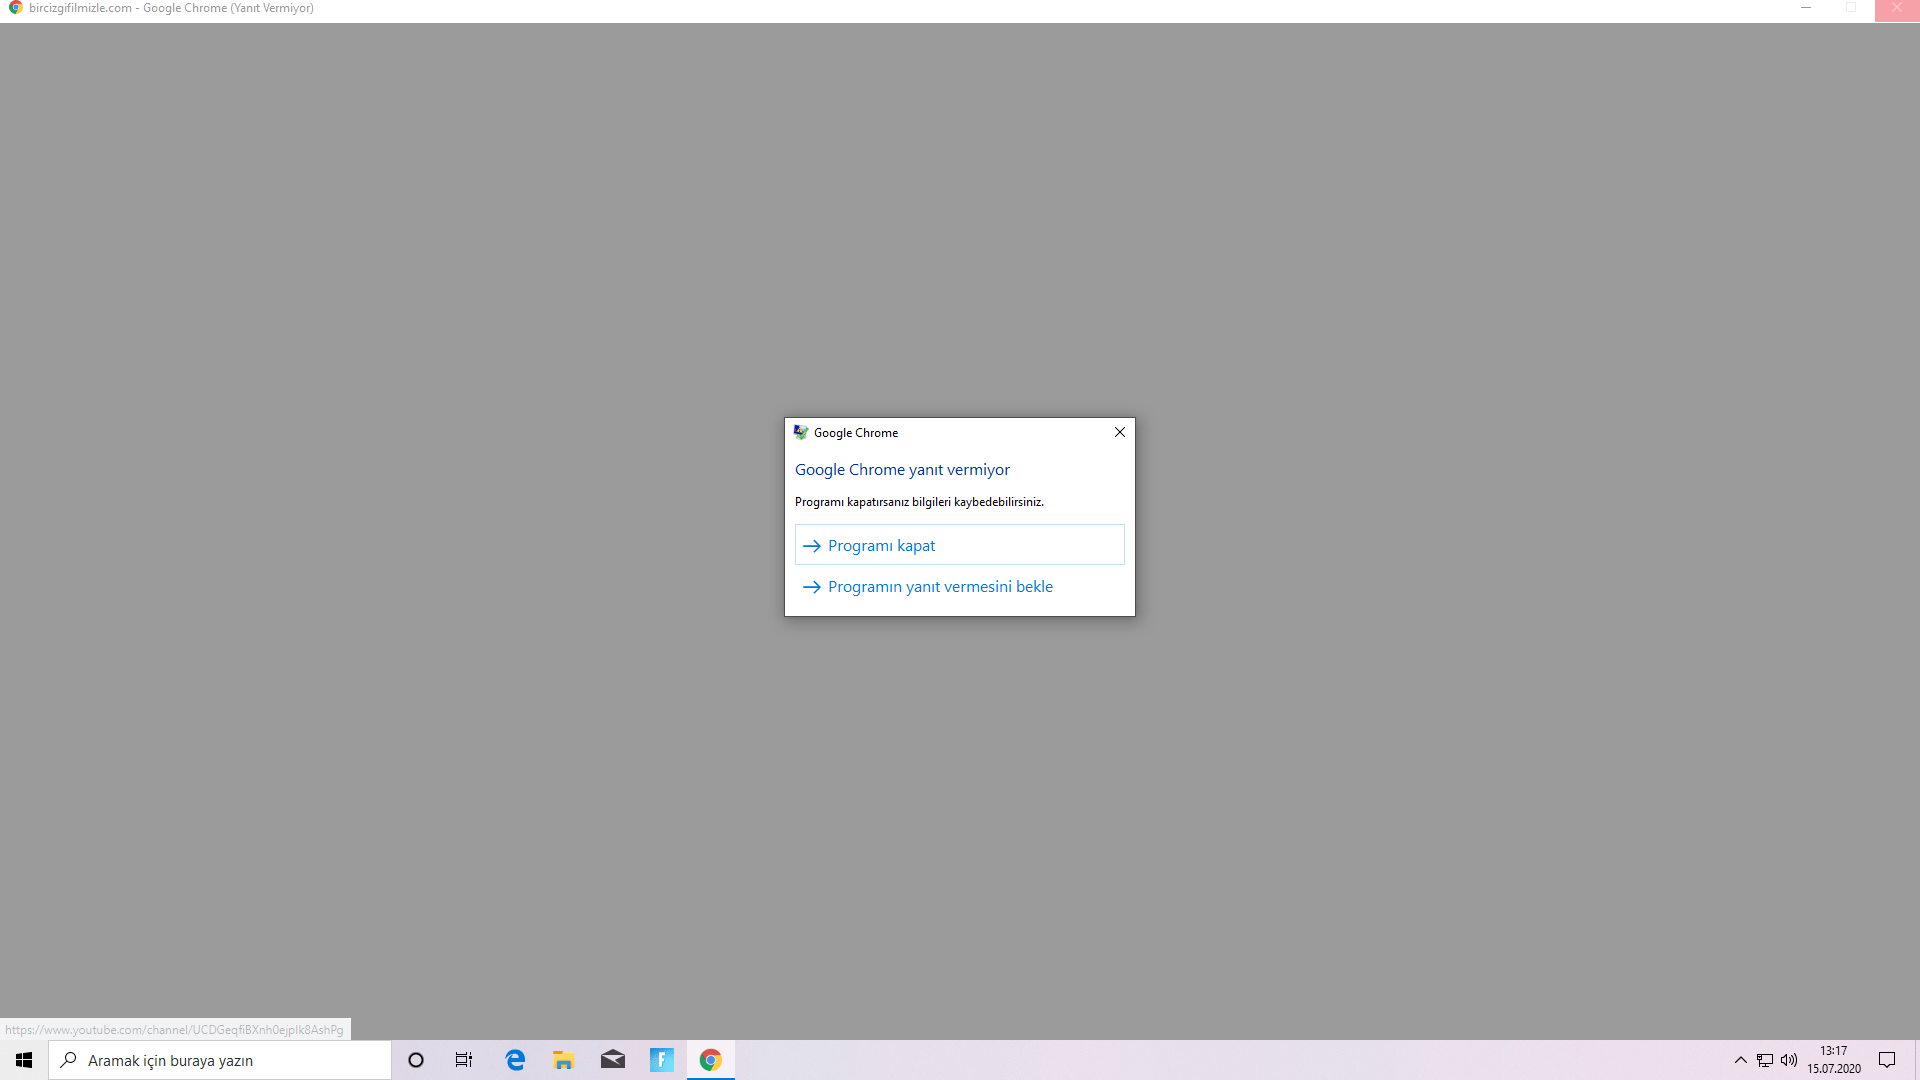The height and width of the screenshot is (1080, 1920).
Task: Open the Action Center notifications icon
Action: [1887, 1060]
